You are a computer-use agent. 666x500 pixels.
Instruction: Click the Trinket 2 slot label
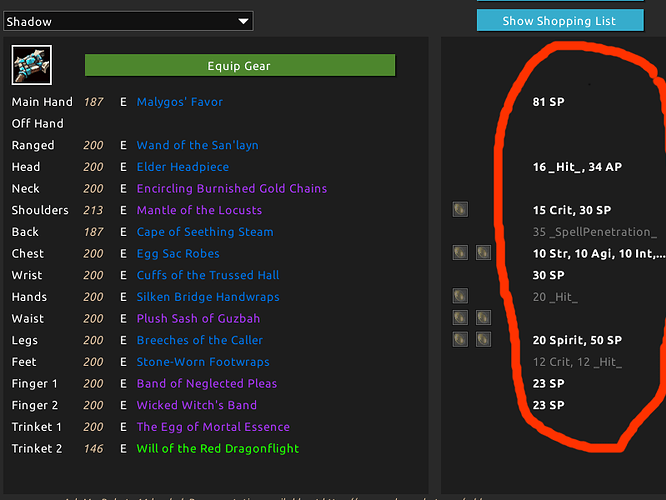(x=37, y=449)
